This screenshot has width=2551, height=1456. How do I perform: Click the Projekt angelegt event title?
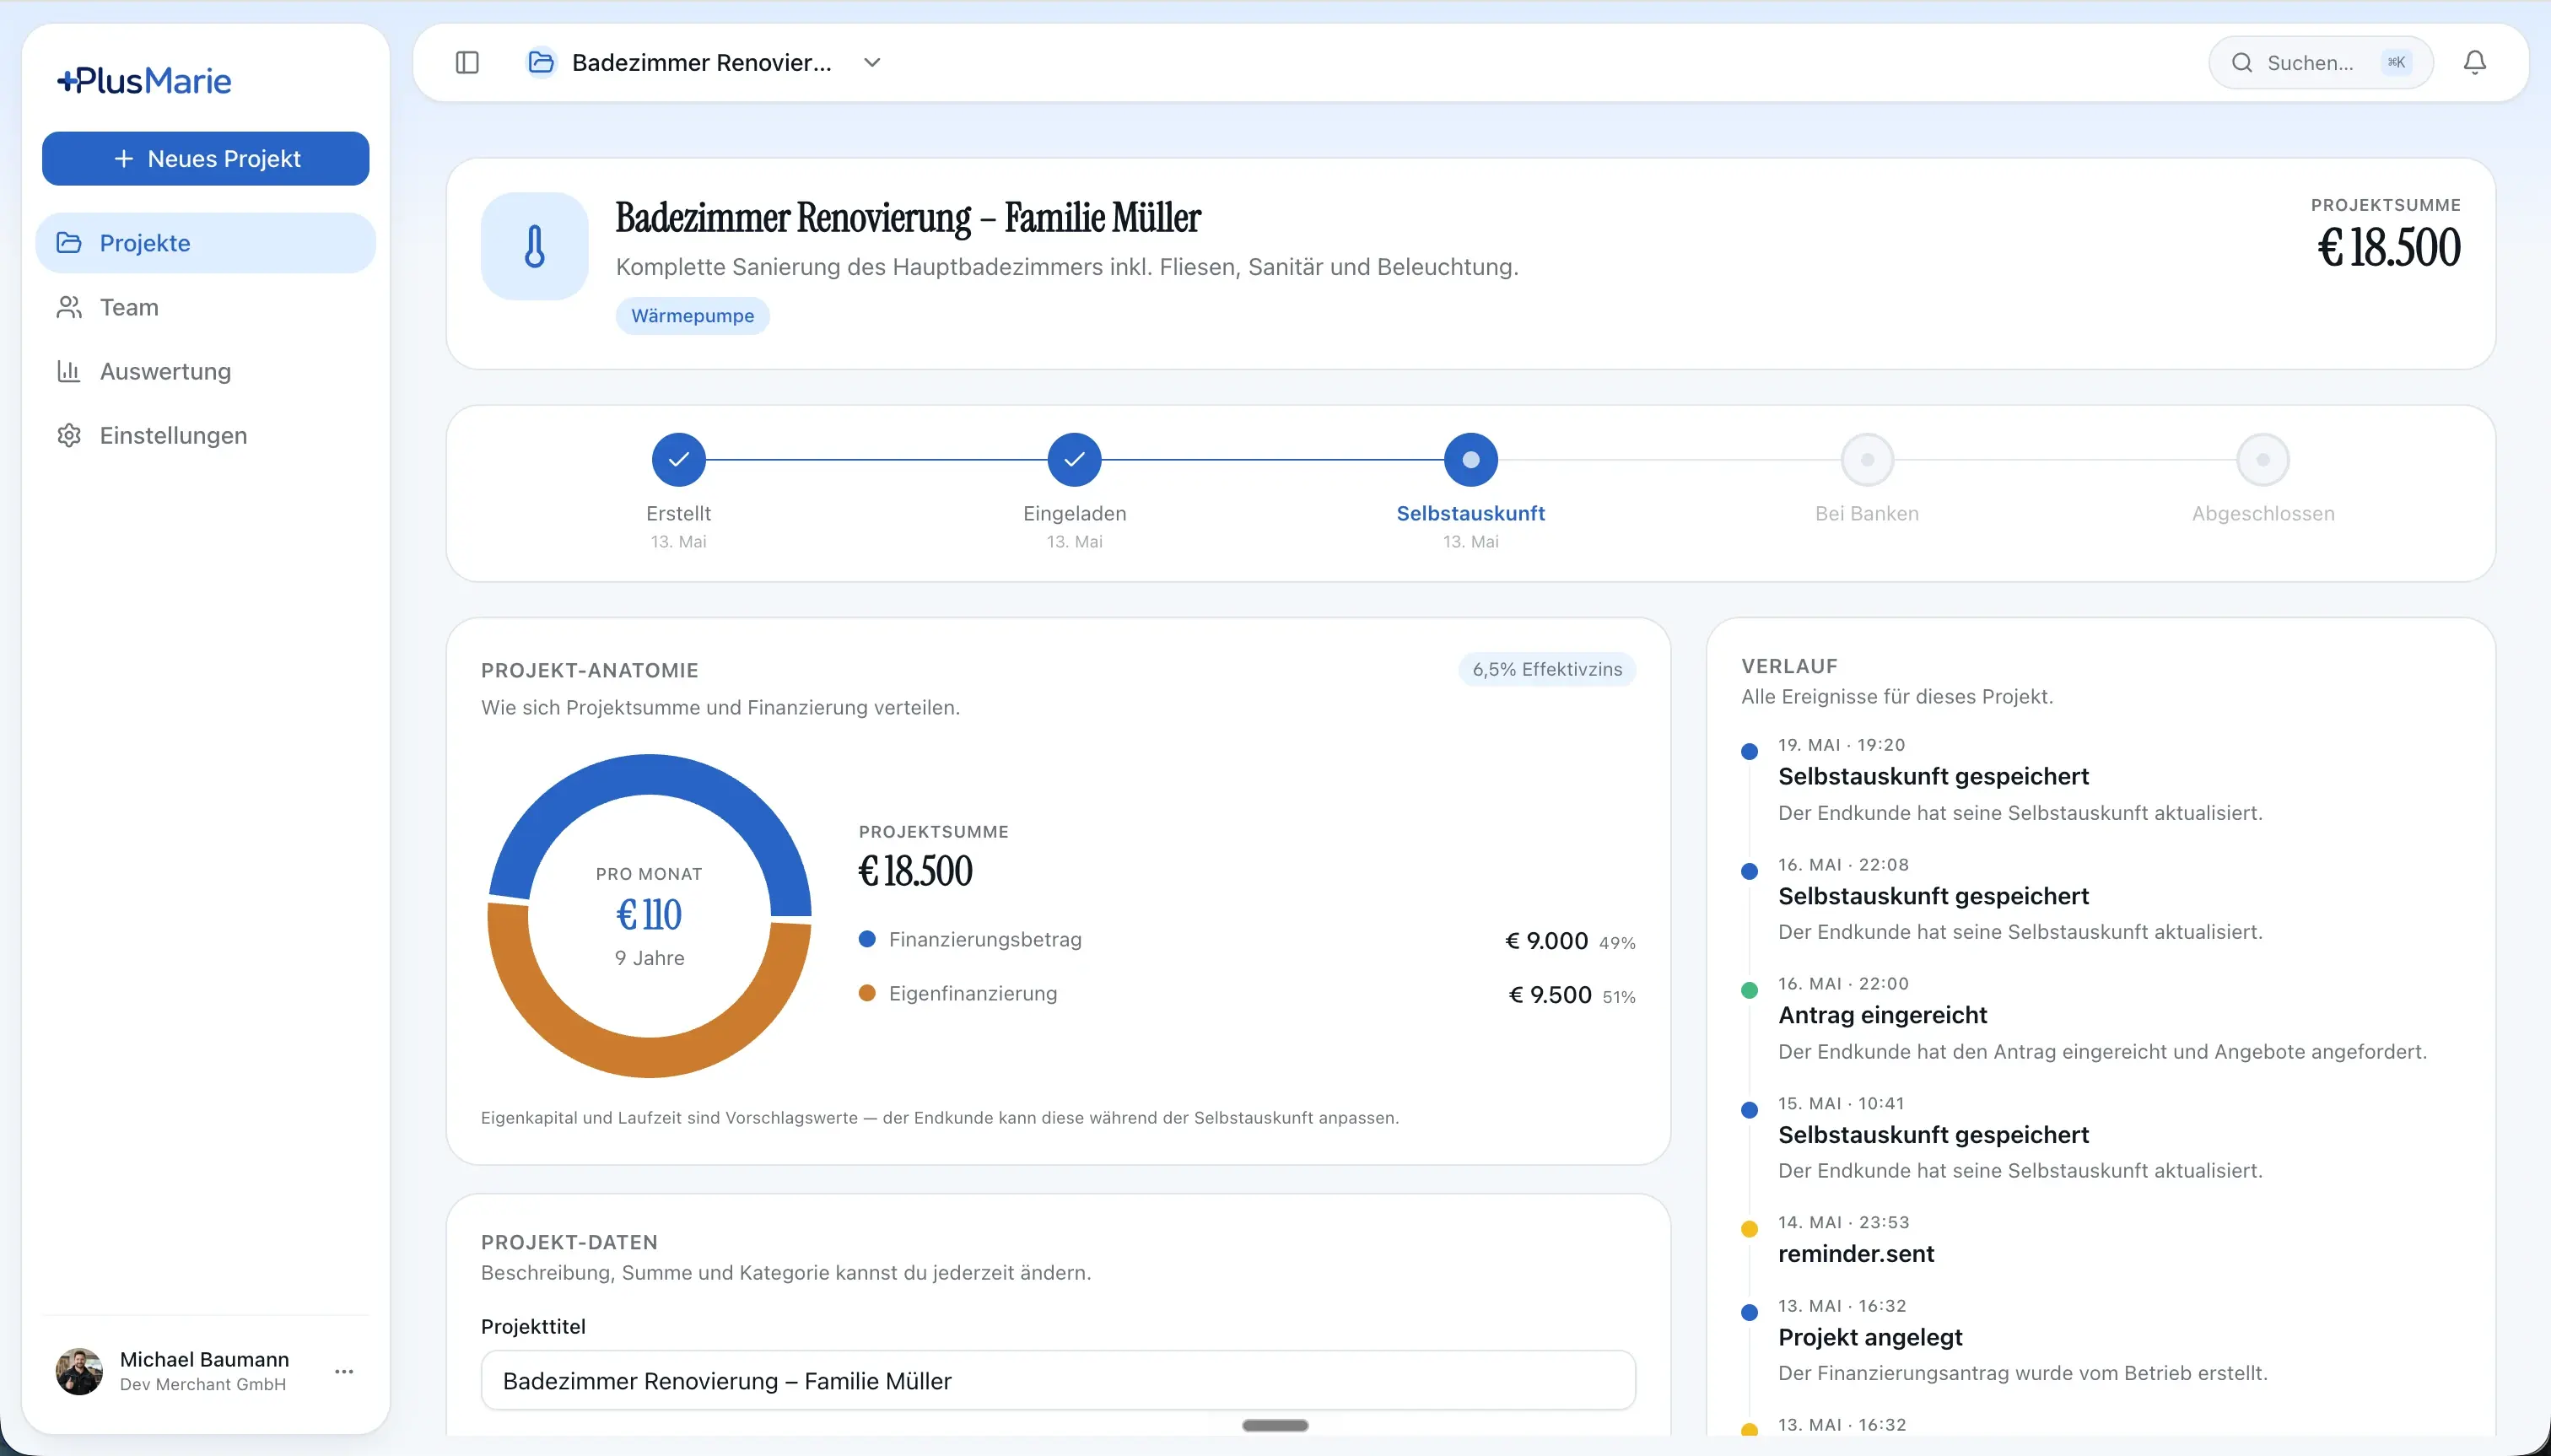1870,1337
